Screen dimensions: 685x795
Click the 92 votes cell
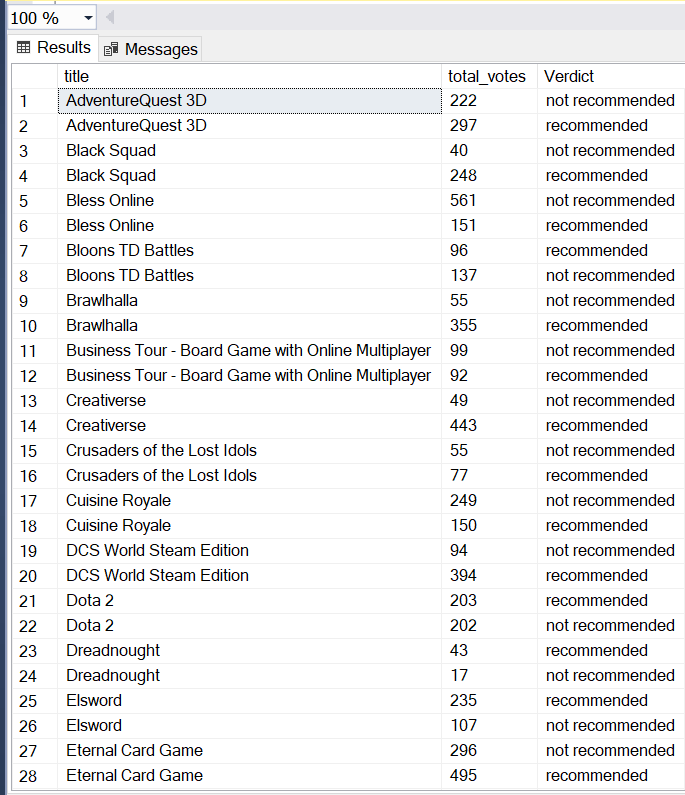[489, 376]
